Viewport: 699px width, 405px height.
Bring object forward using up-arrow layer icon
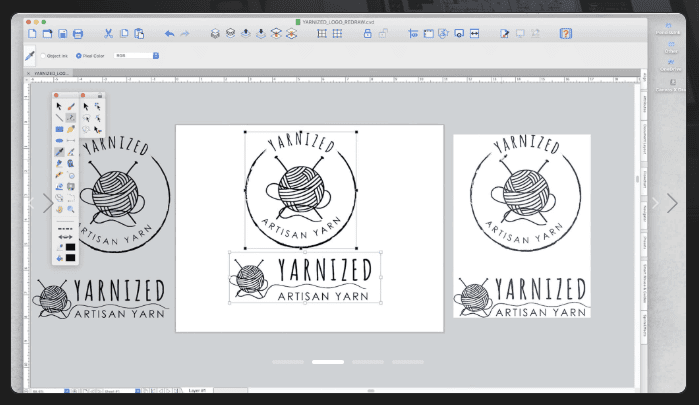tap(246, 34)
